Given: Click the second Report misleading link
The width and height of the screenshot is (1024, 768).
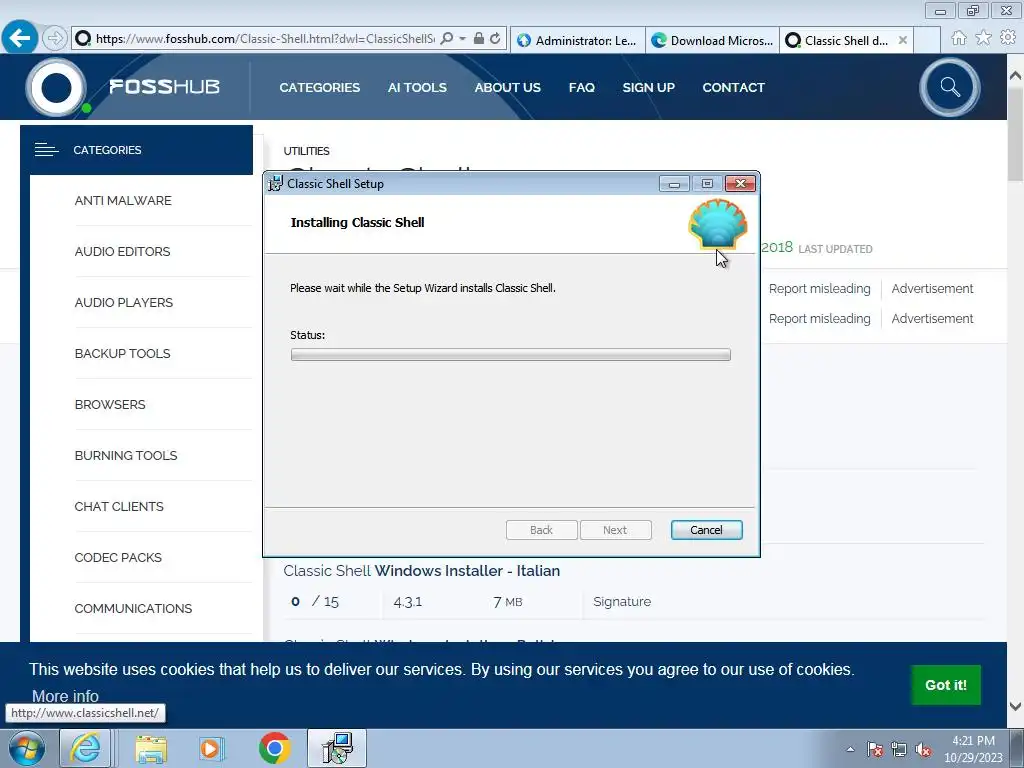Looking at the screenshot, I should 819,319.
